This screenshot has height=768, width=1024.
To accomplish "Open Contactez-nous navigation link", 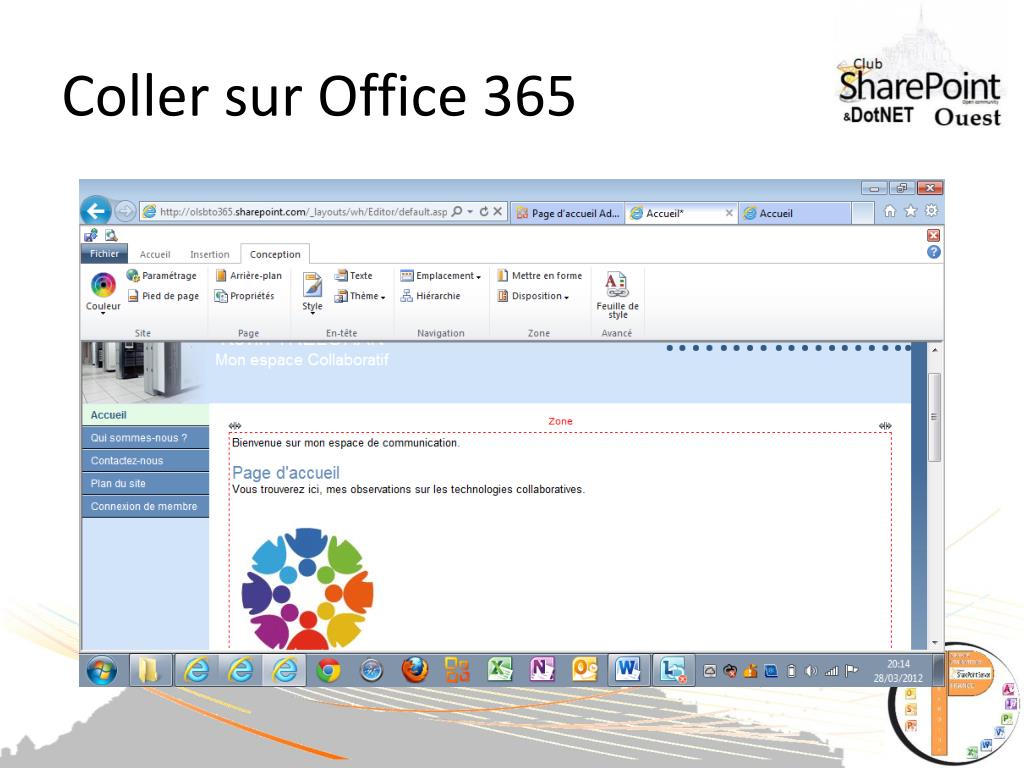I will 145,460.
